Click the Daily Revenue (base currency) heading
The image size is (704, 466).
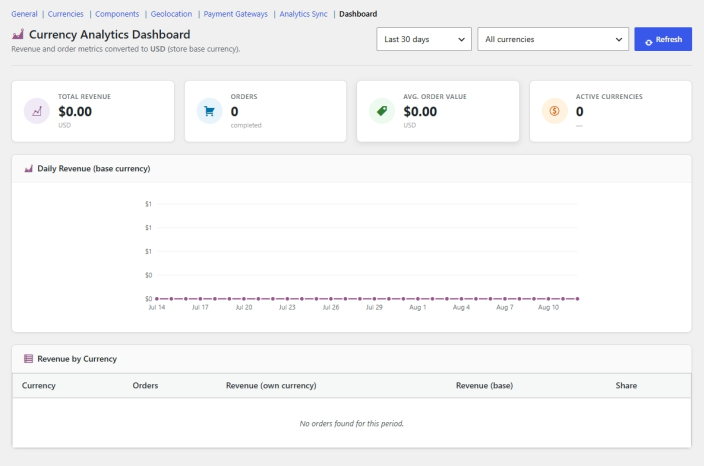(x=94, y=169)
